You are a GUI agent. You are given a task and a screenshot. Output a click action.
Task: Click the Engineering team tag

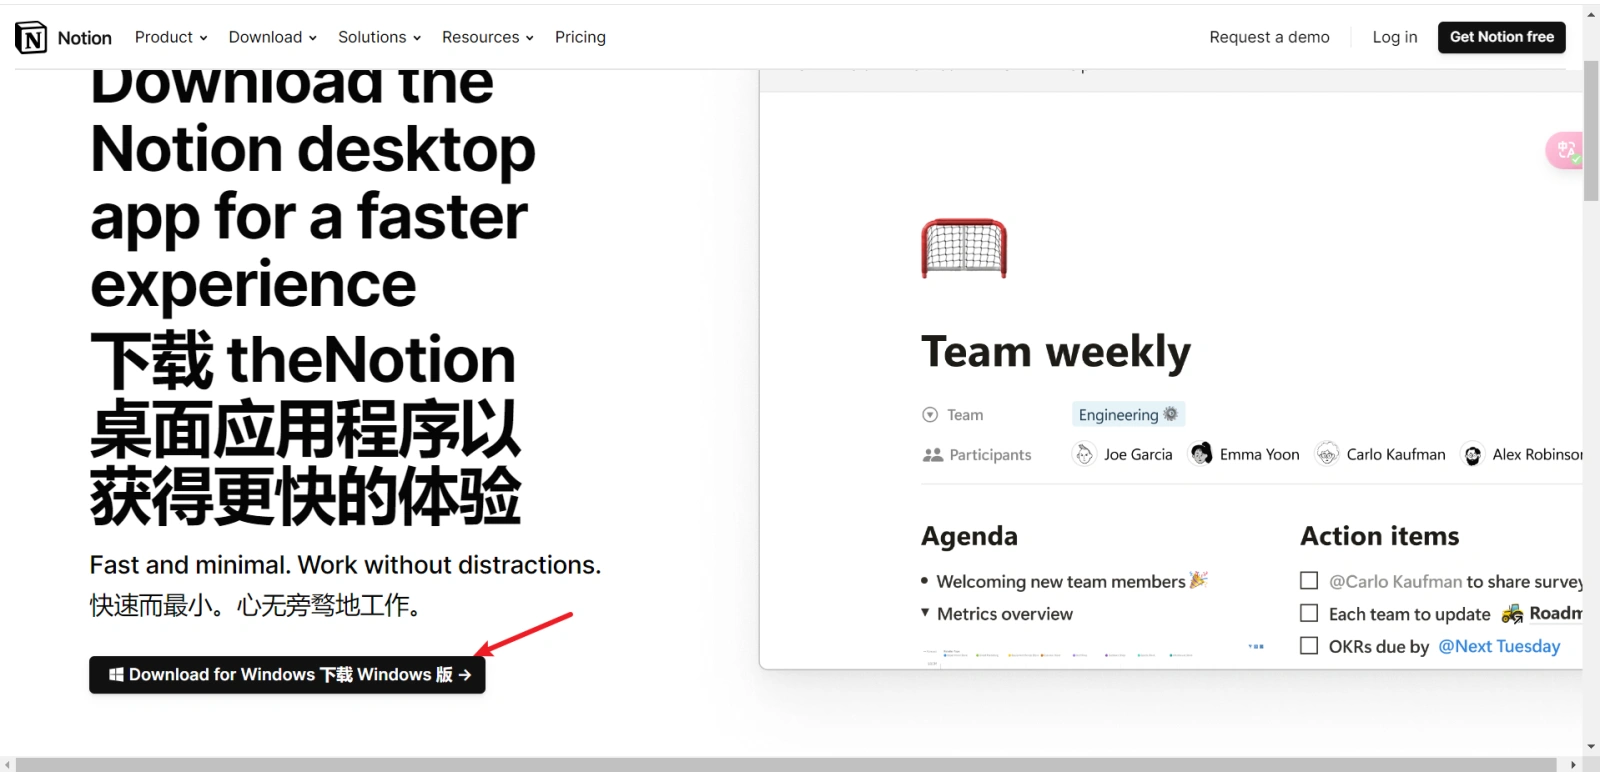pyautogui.click(x=1128, y=414)
